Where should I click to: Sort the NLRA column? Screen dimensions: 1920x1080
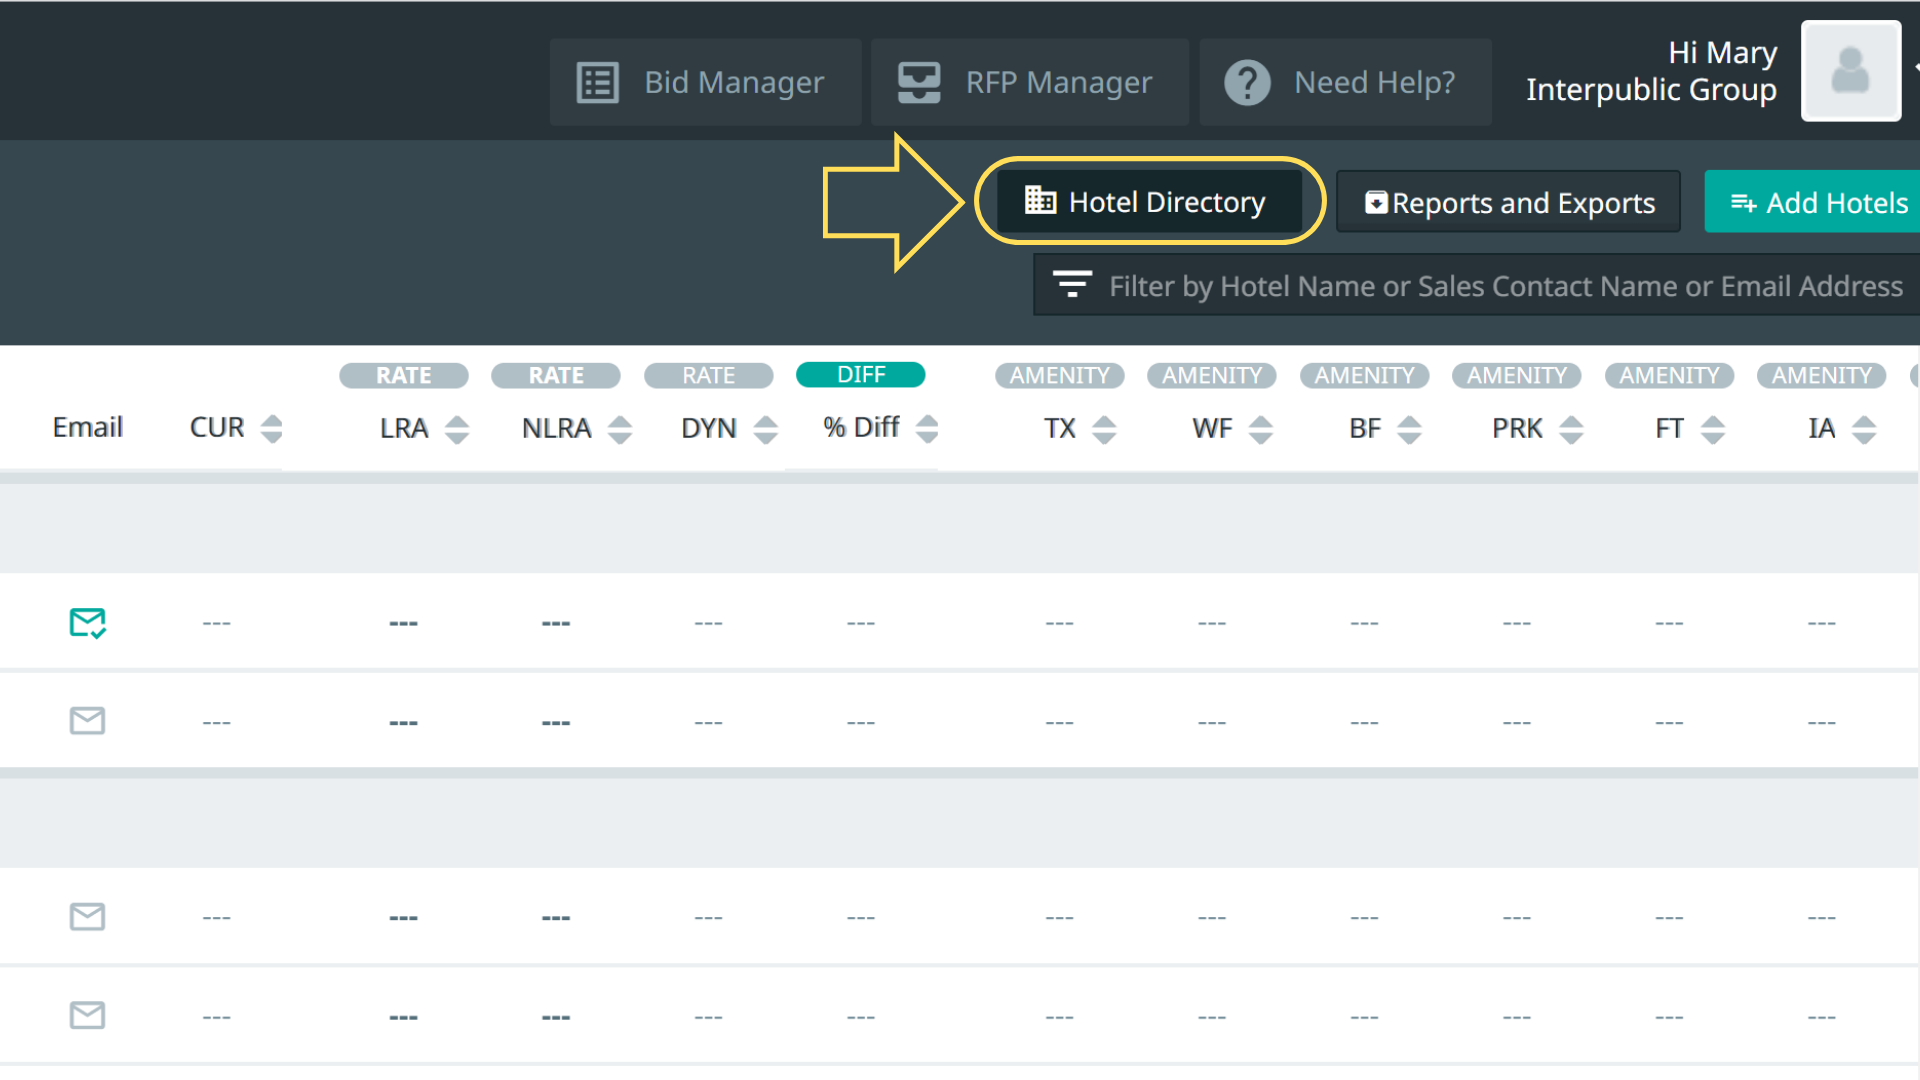coord(620,429)
